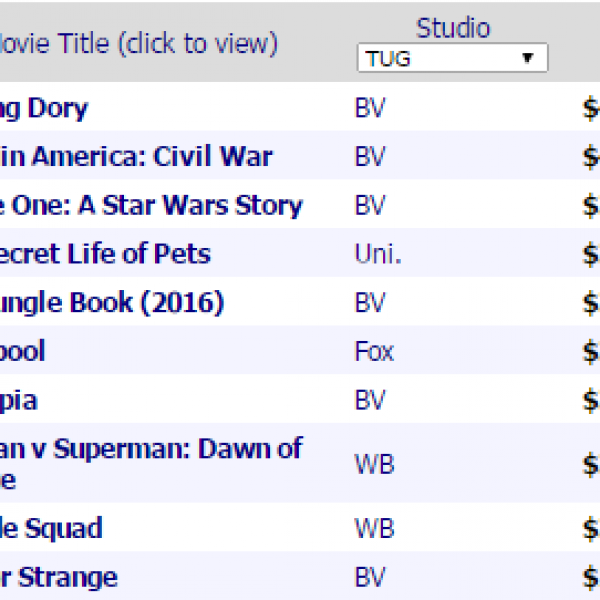The height and width of the screenshot is (600, 600).
Task: Open Batman v Superman: Dawn of Justice
Action: click(x=150, y=449)
